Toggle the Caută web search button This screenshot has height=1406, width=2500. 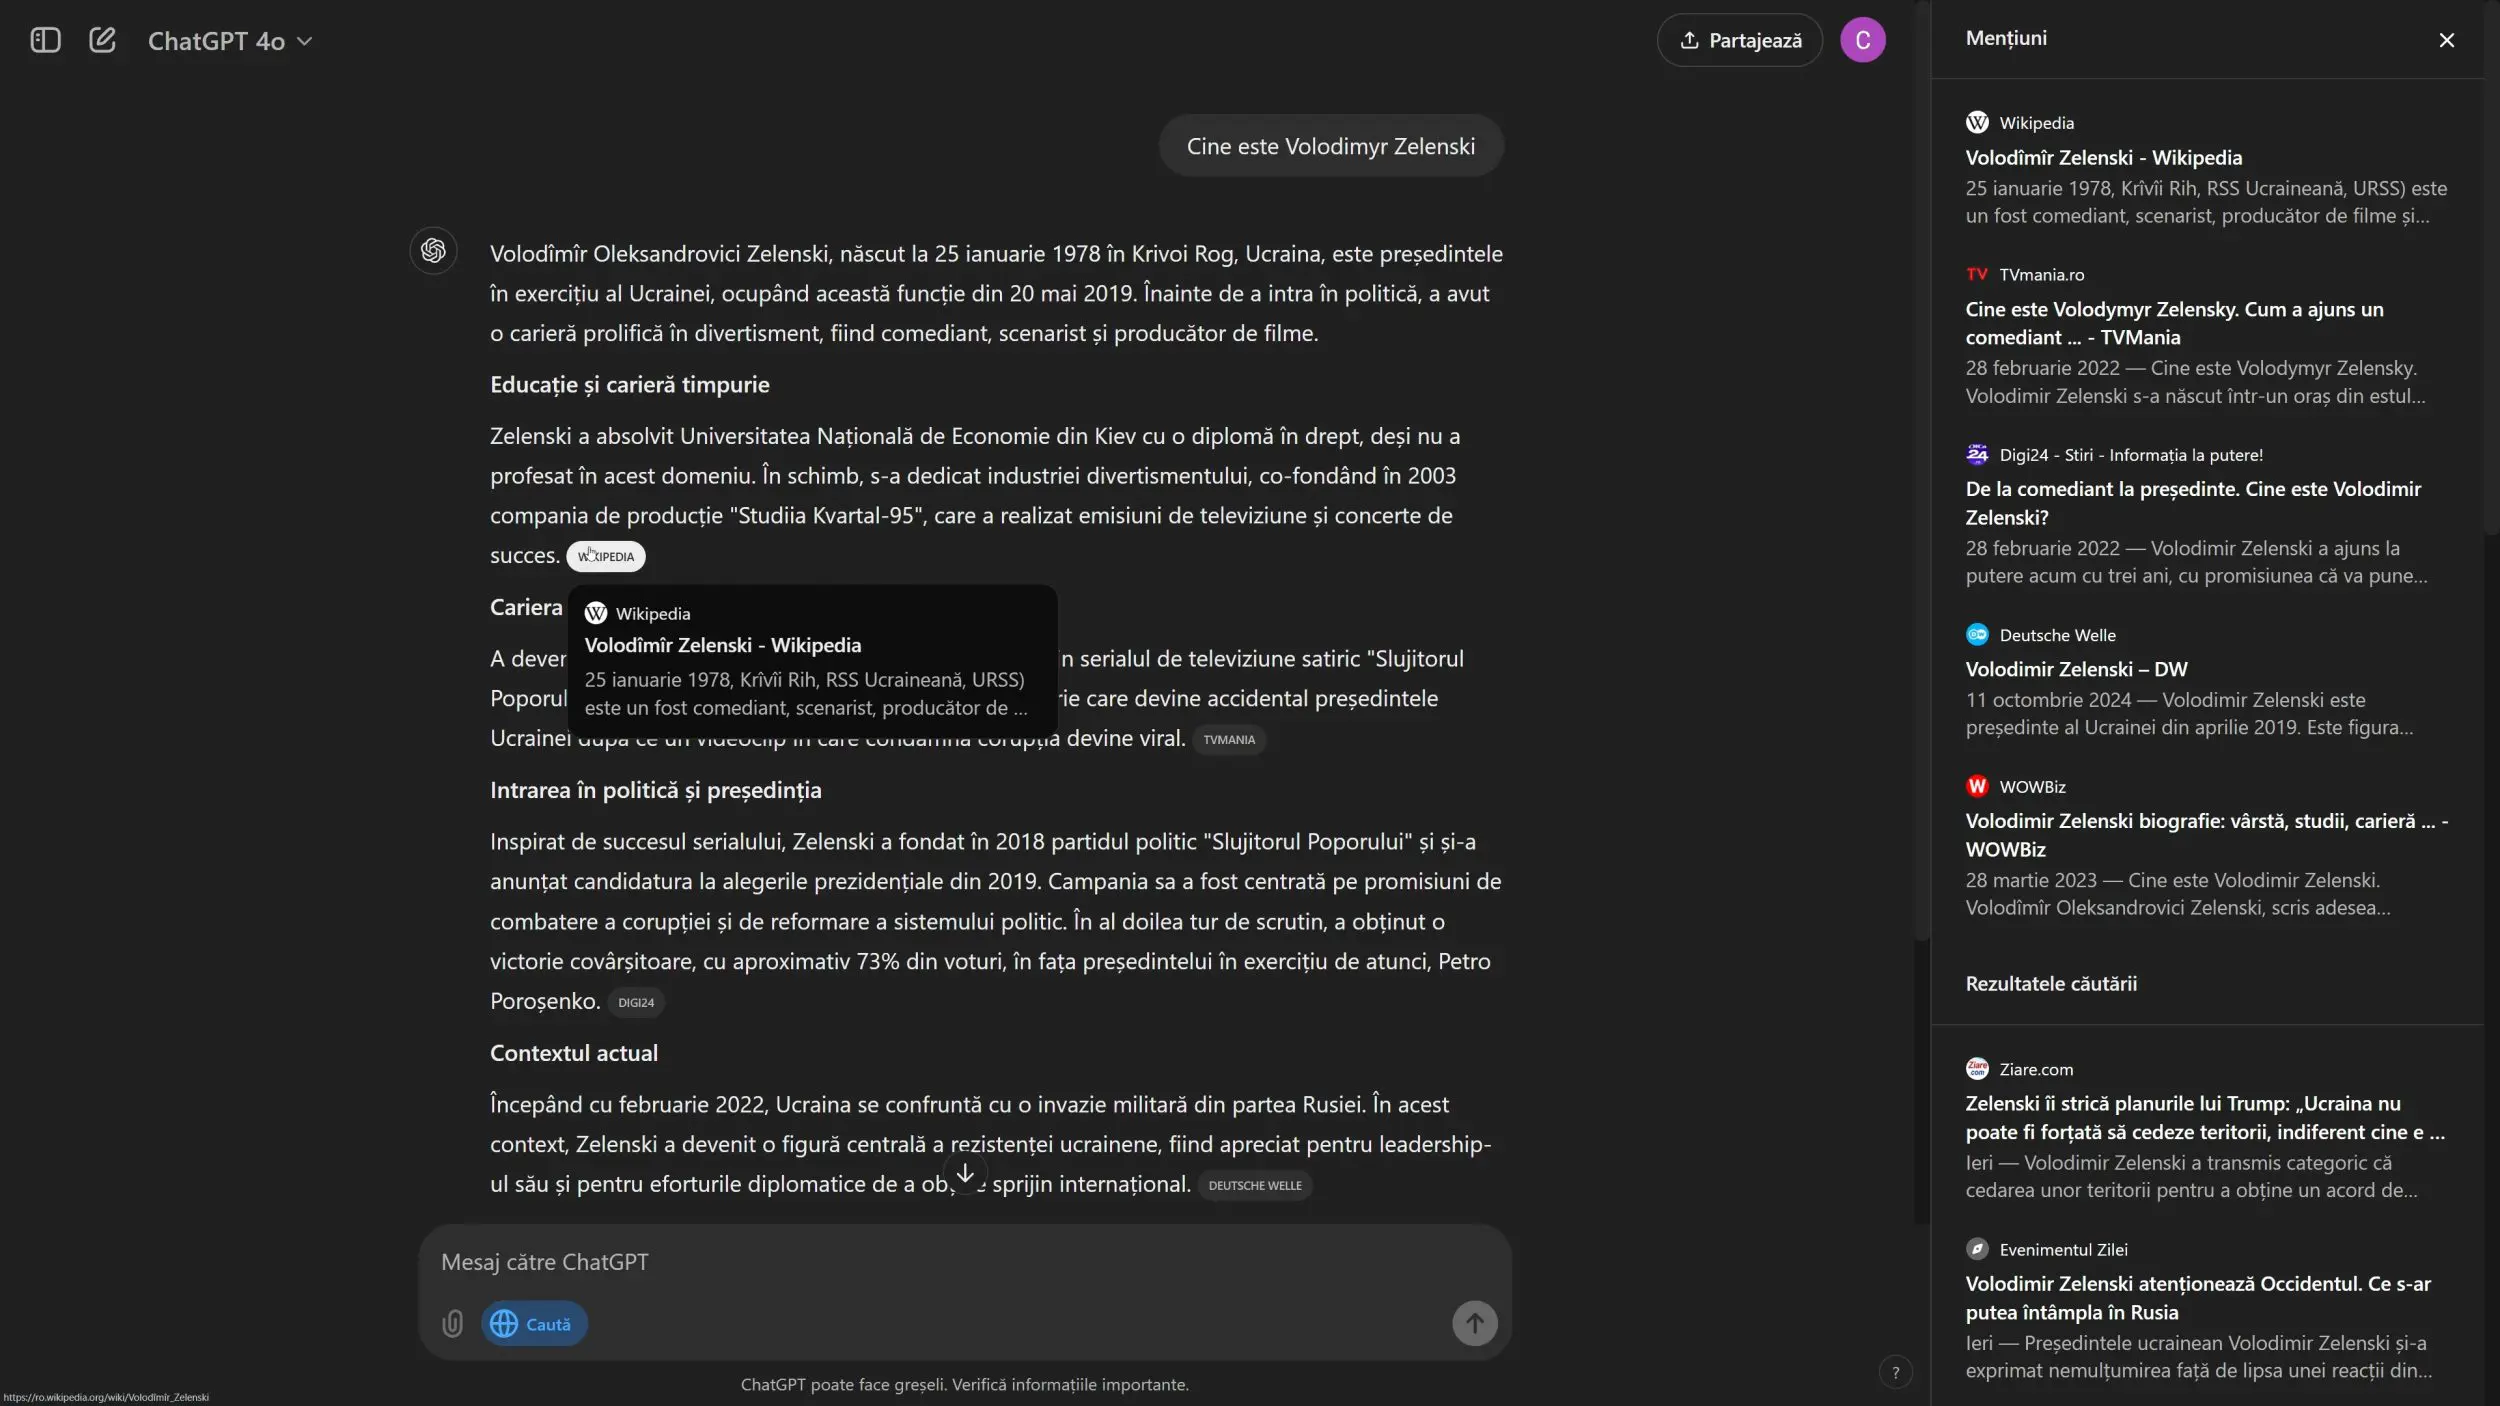coord(534,1323)
